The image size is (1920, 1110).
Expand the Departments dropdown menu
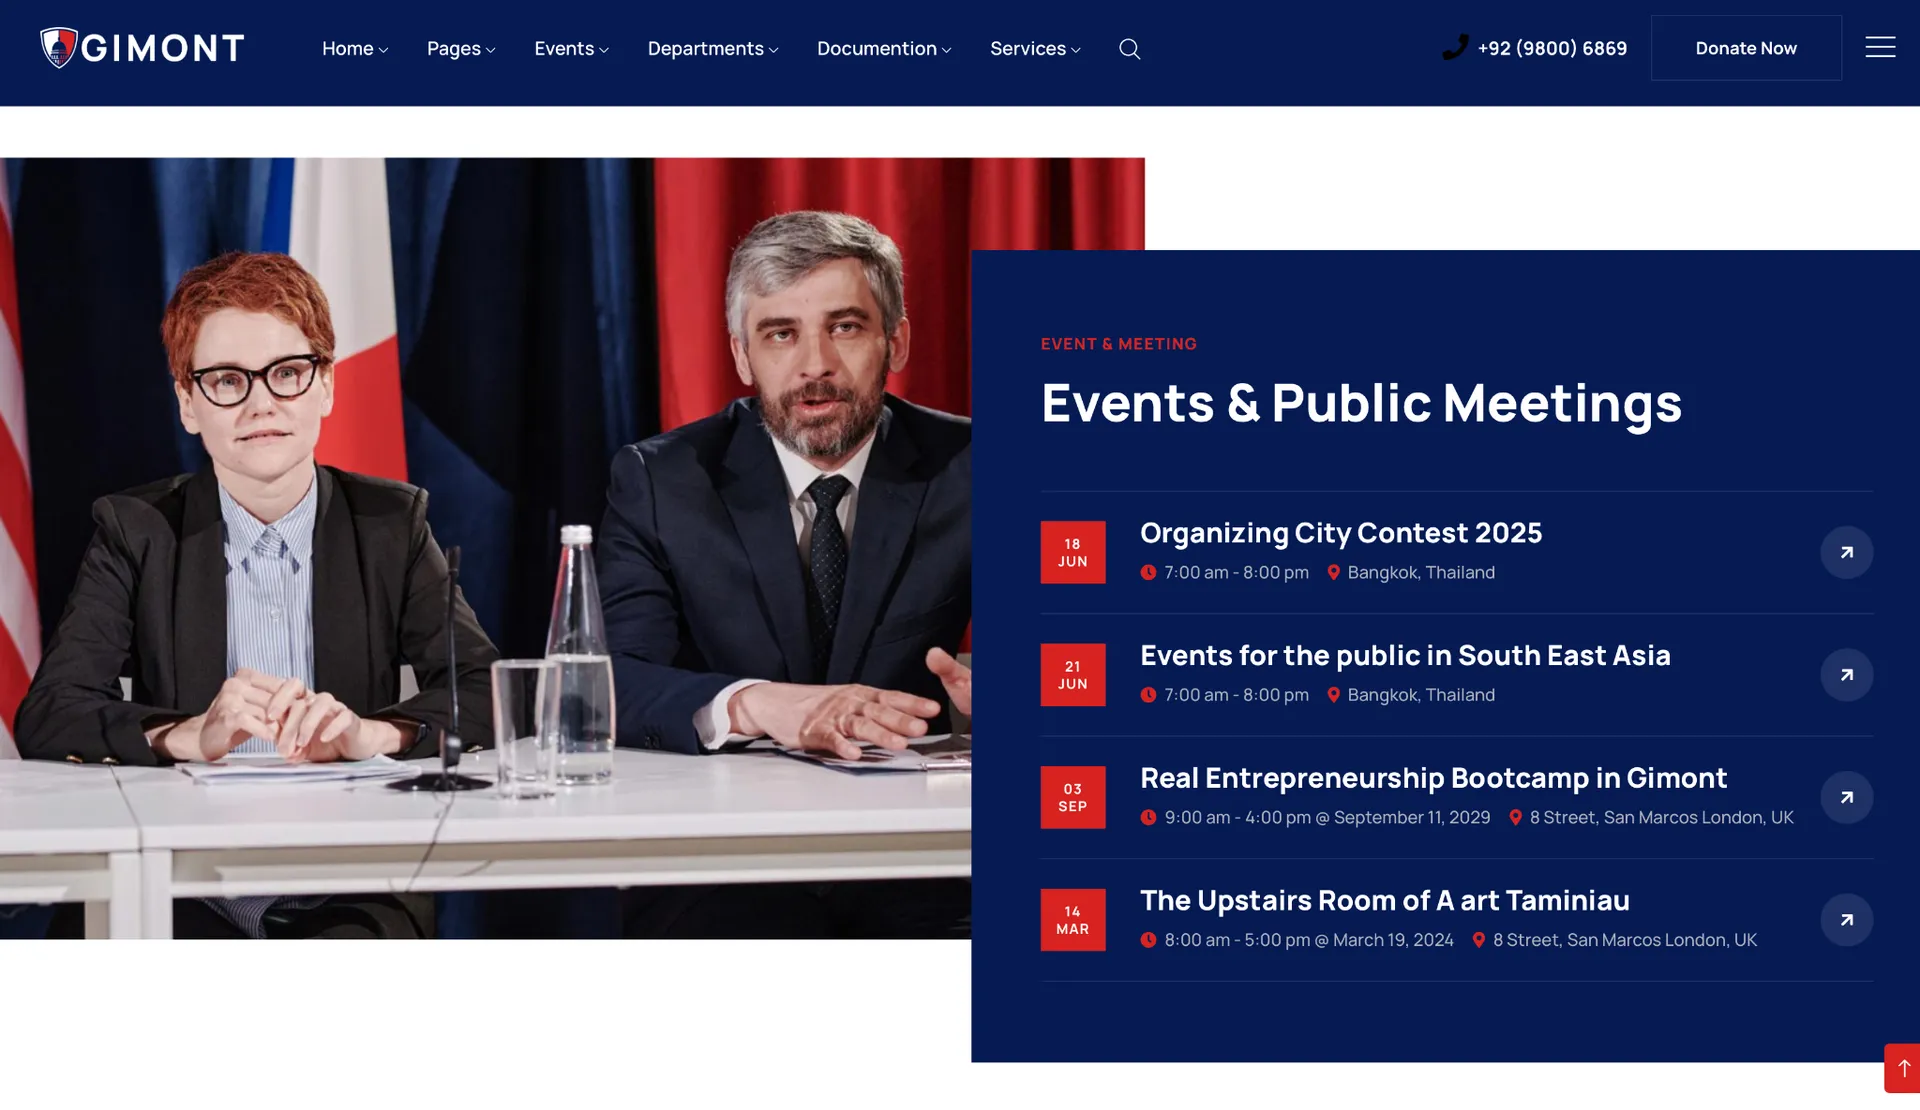coord(712,49)
